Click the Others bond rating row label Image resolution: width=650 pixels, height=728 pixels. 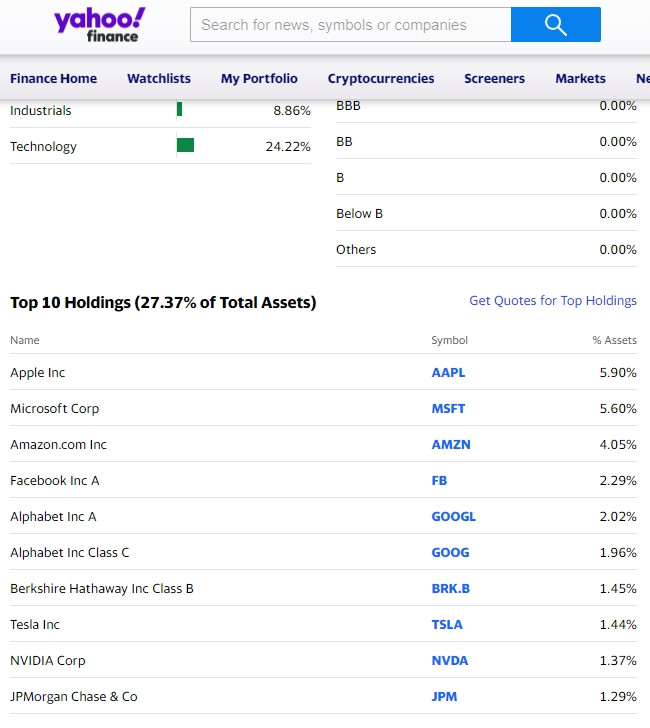pyautogui.click(x=356, y=250)
